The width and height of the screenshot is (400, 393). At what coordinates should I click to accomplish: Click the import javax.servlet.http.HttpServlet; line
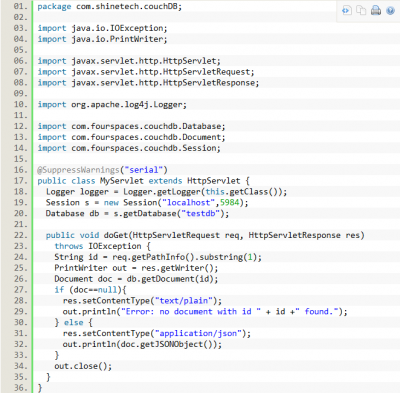[129, 61]
